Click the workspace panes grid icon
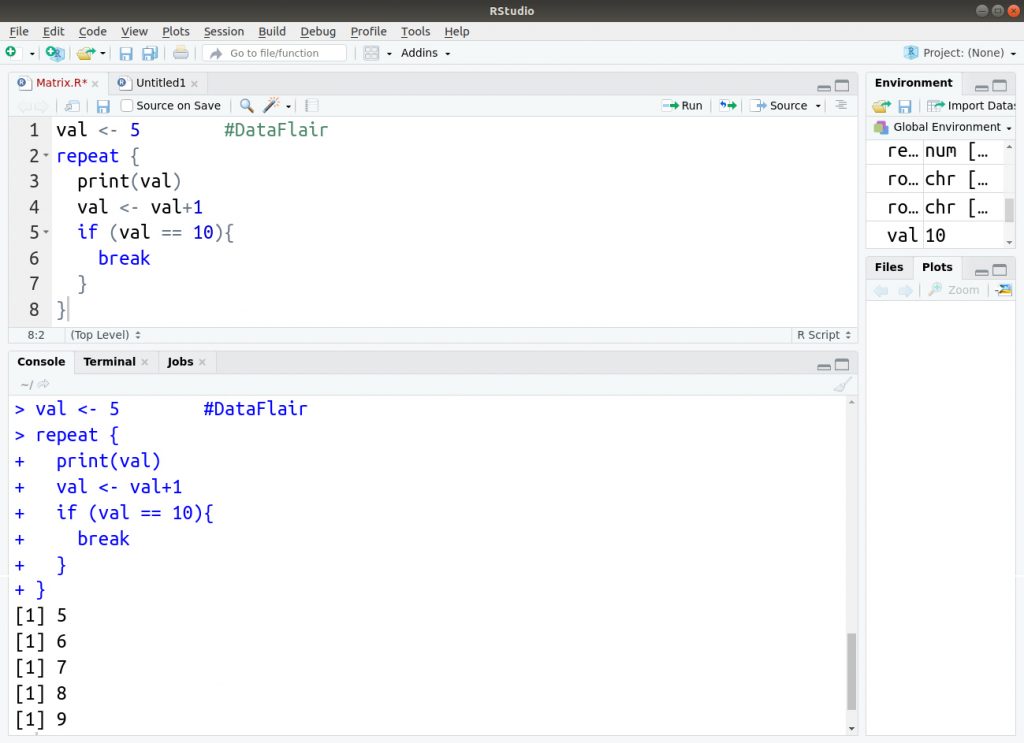This screenshot has height=743, width=1024. point(371,53)
